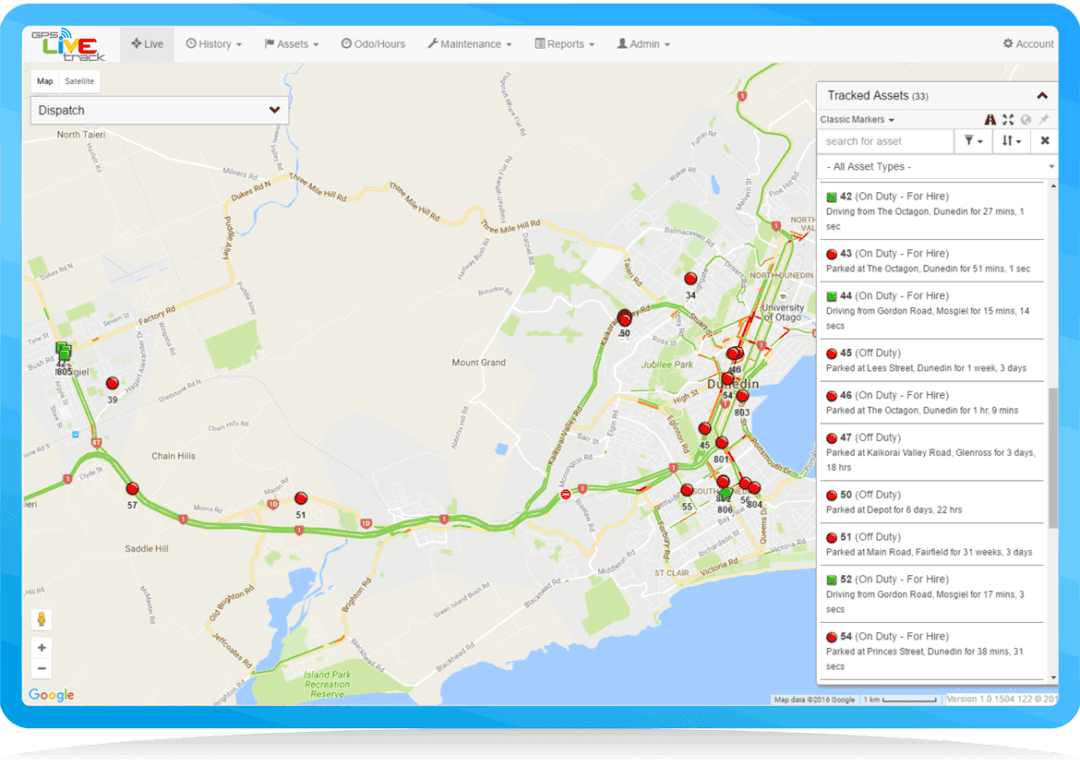Open the asset filter funnel icon
1080x778 pixels.
[x=969, y=141]
